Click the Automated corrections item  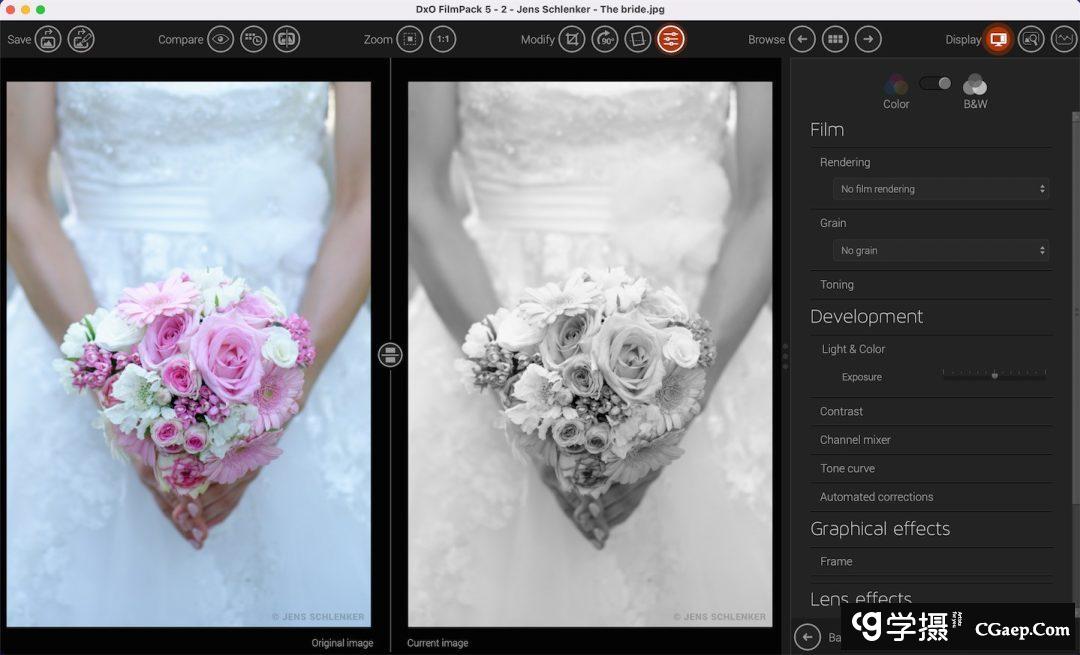click(x=876, y=497)
